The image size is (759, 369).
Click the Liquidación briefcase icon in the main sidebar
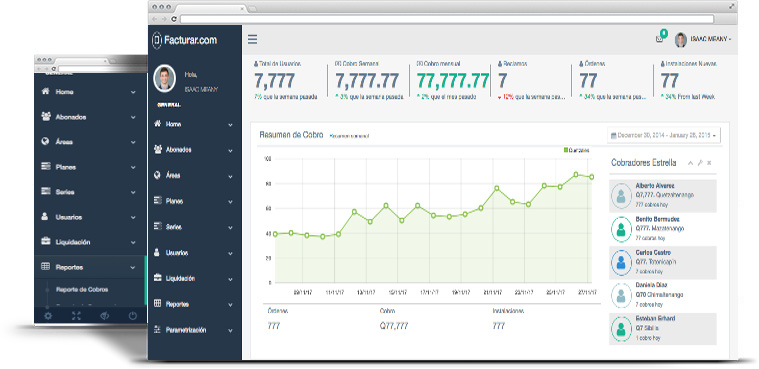[157, 278]
